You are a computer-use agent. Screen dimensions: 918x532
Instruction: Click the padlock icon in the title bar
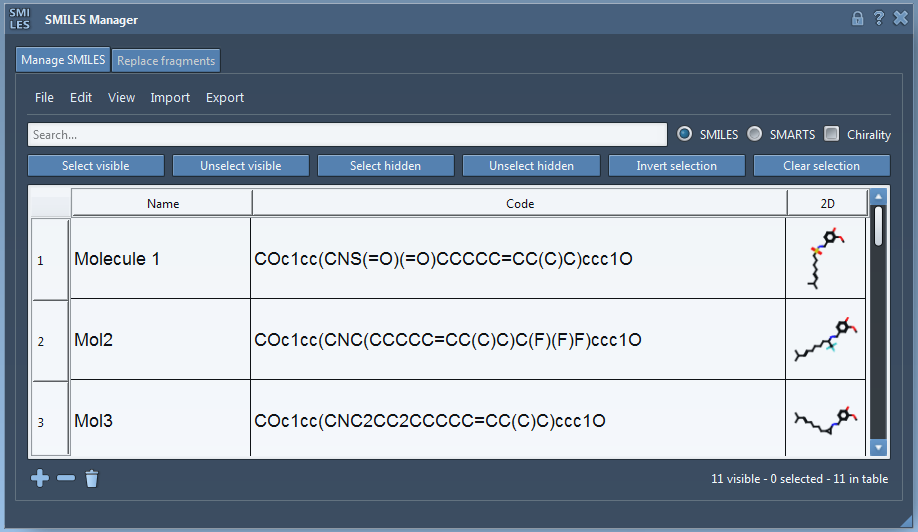[857, 18]
